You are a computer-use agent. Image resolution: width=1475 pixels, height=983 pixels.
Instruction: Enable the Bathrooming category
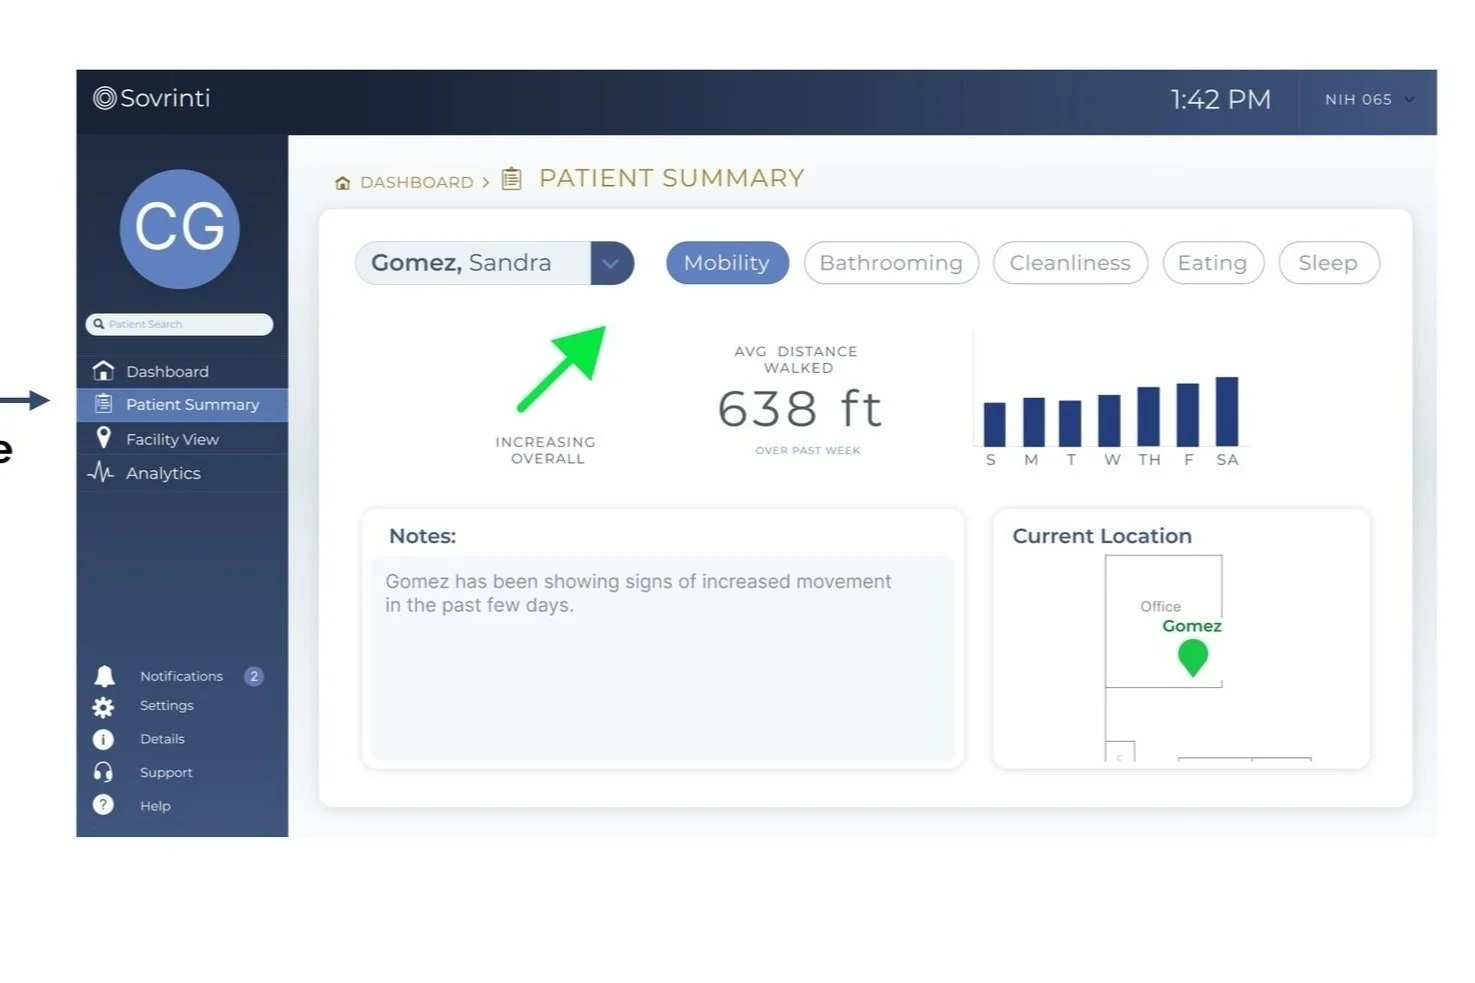coord(890,263)
